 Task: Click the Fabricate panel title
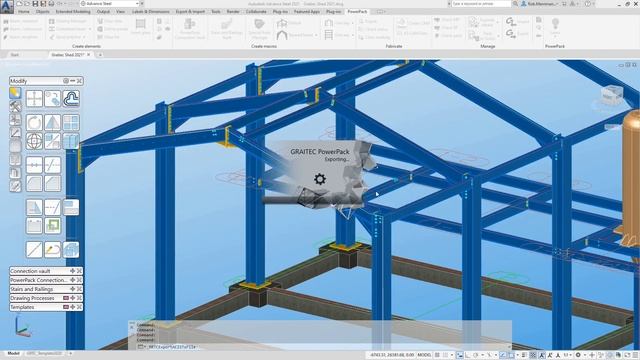click(x=394, y=46)
